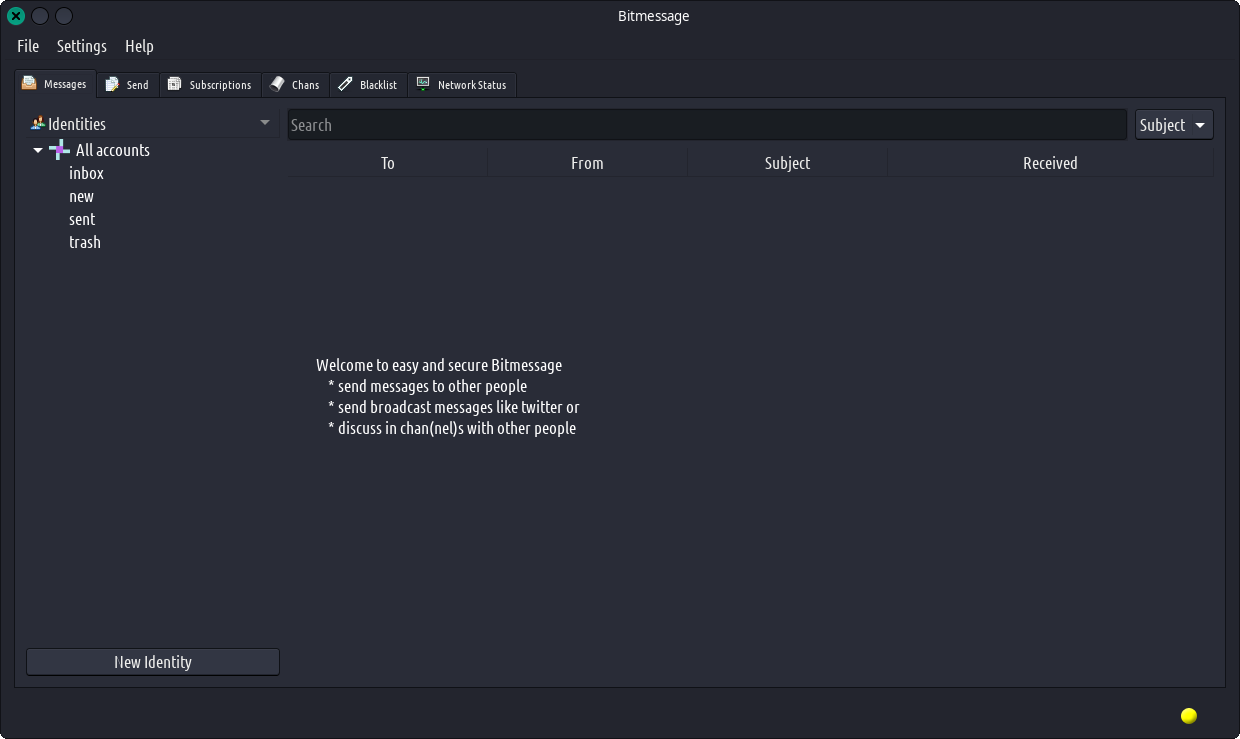Open the Settings menu
The height and width of the screenshot is (739, 1240).
click(81, 46)
